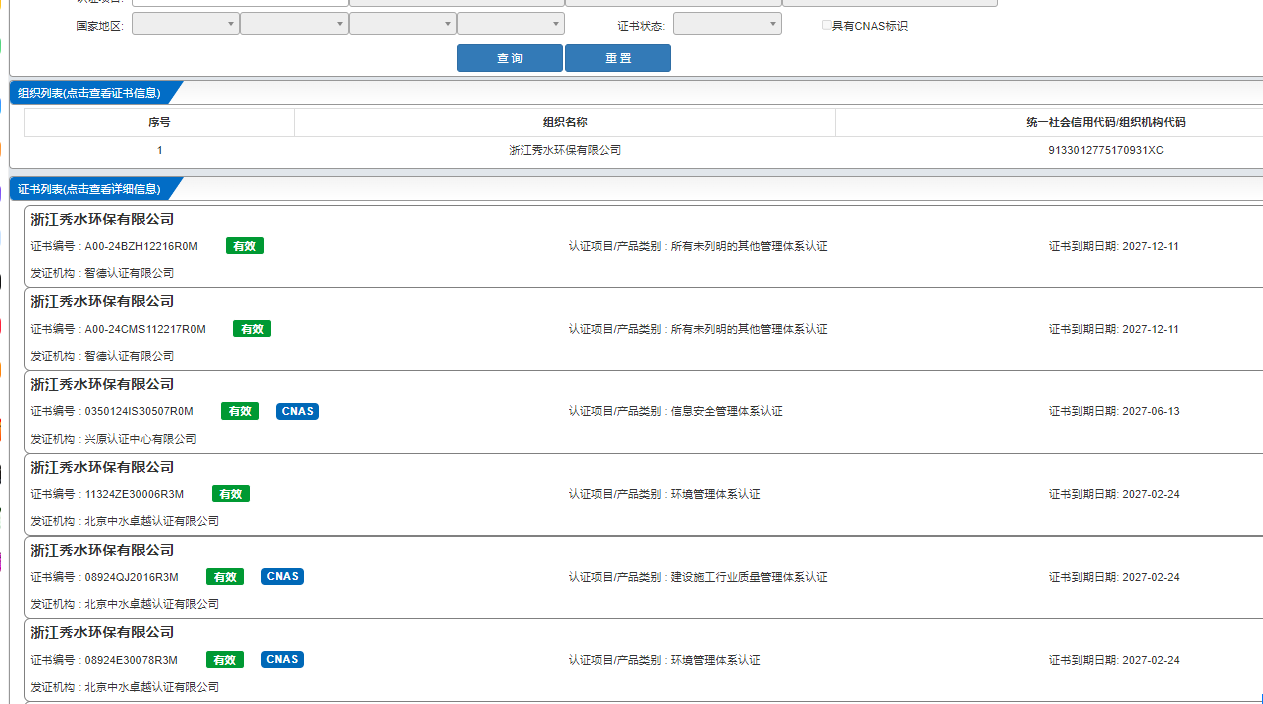Viewport: 1263px width, 704px height.
Task: Open certificate 08924E30078R3M entry
Action: pyautogui.click(x=643, y=660)
